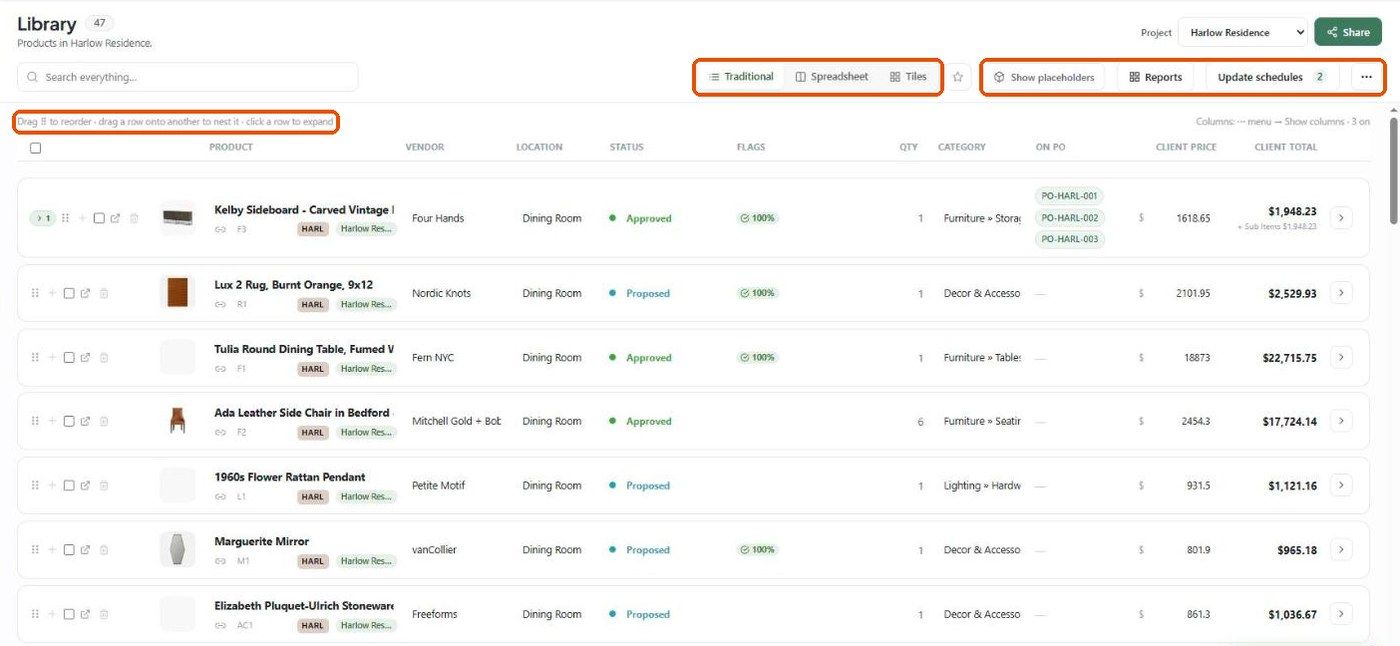Image resolution: width=1400 pixels, height=646 pixels.
Task: Click the trash icon on Elizabeth Pluquet-Ulrich Stoneware row
Action: pos(104,614)
